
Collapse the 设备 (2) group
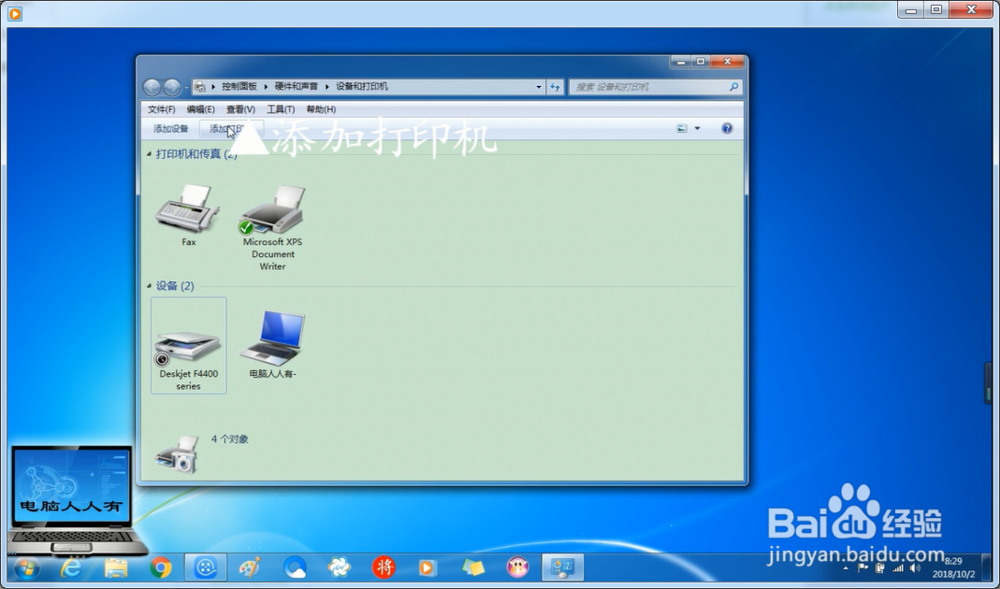click(x=149, y=286)
